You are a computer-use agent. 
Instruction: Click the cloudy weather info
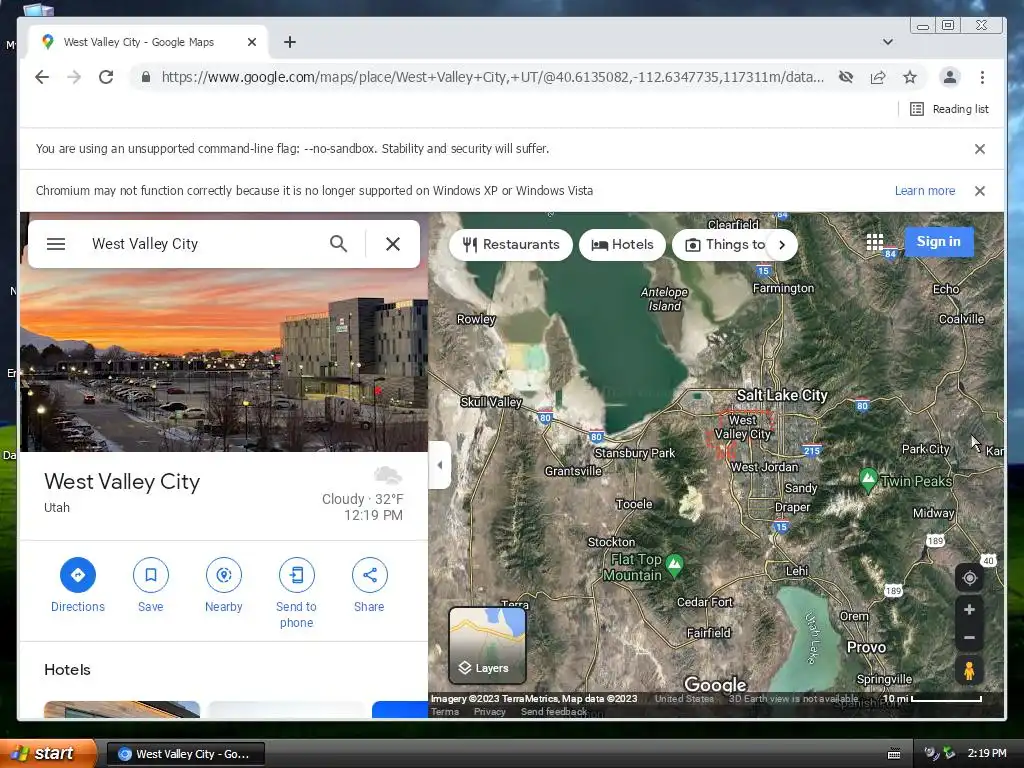tap(362, 495)
